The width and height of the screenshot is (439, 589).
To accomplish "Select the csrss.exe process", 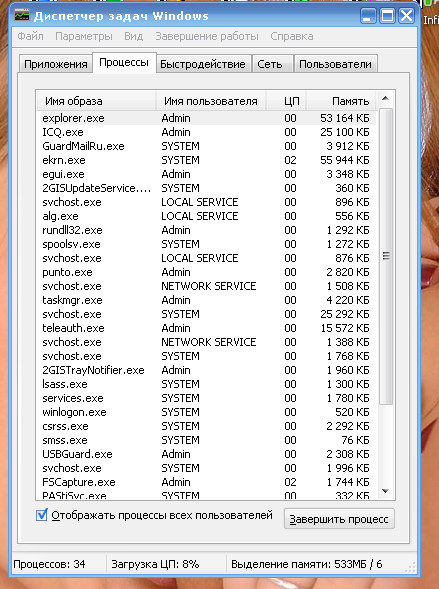I will pos(206,426).
